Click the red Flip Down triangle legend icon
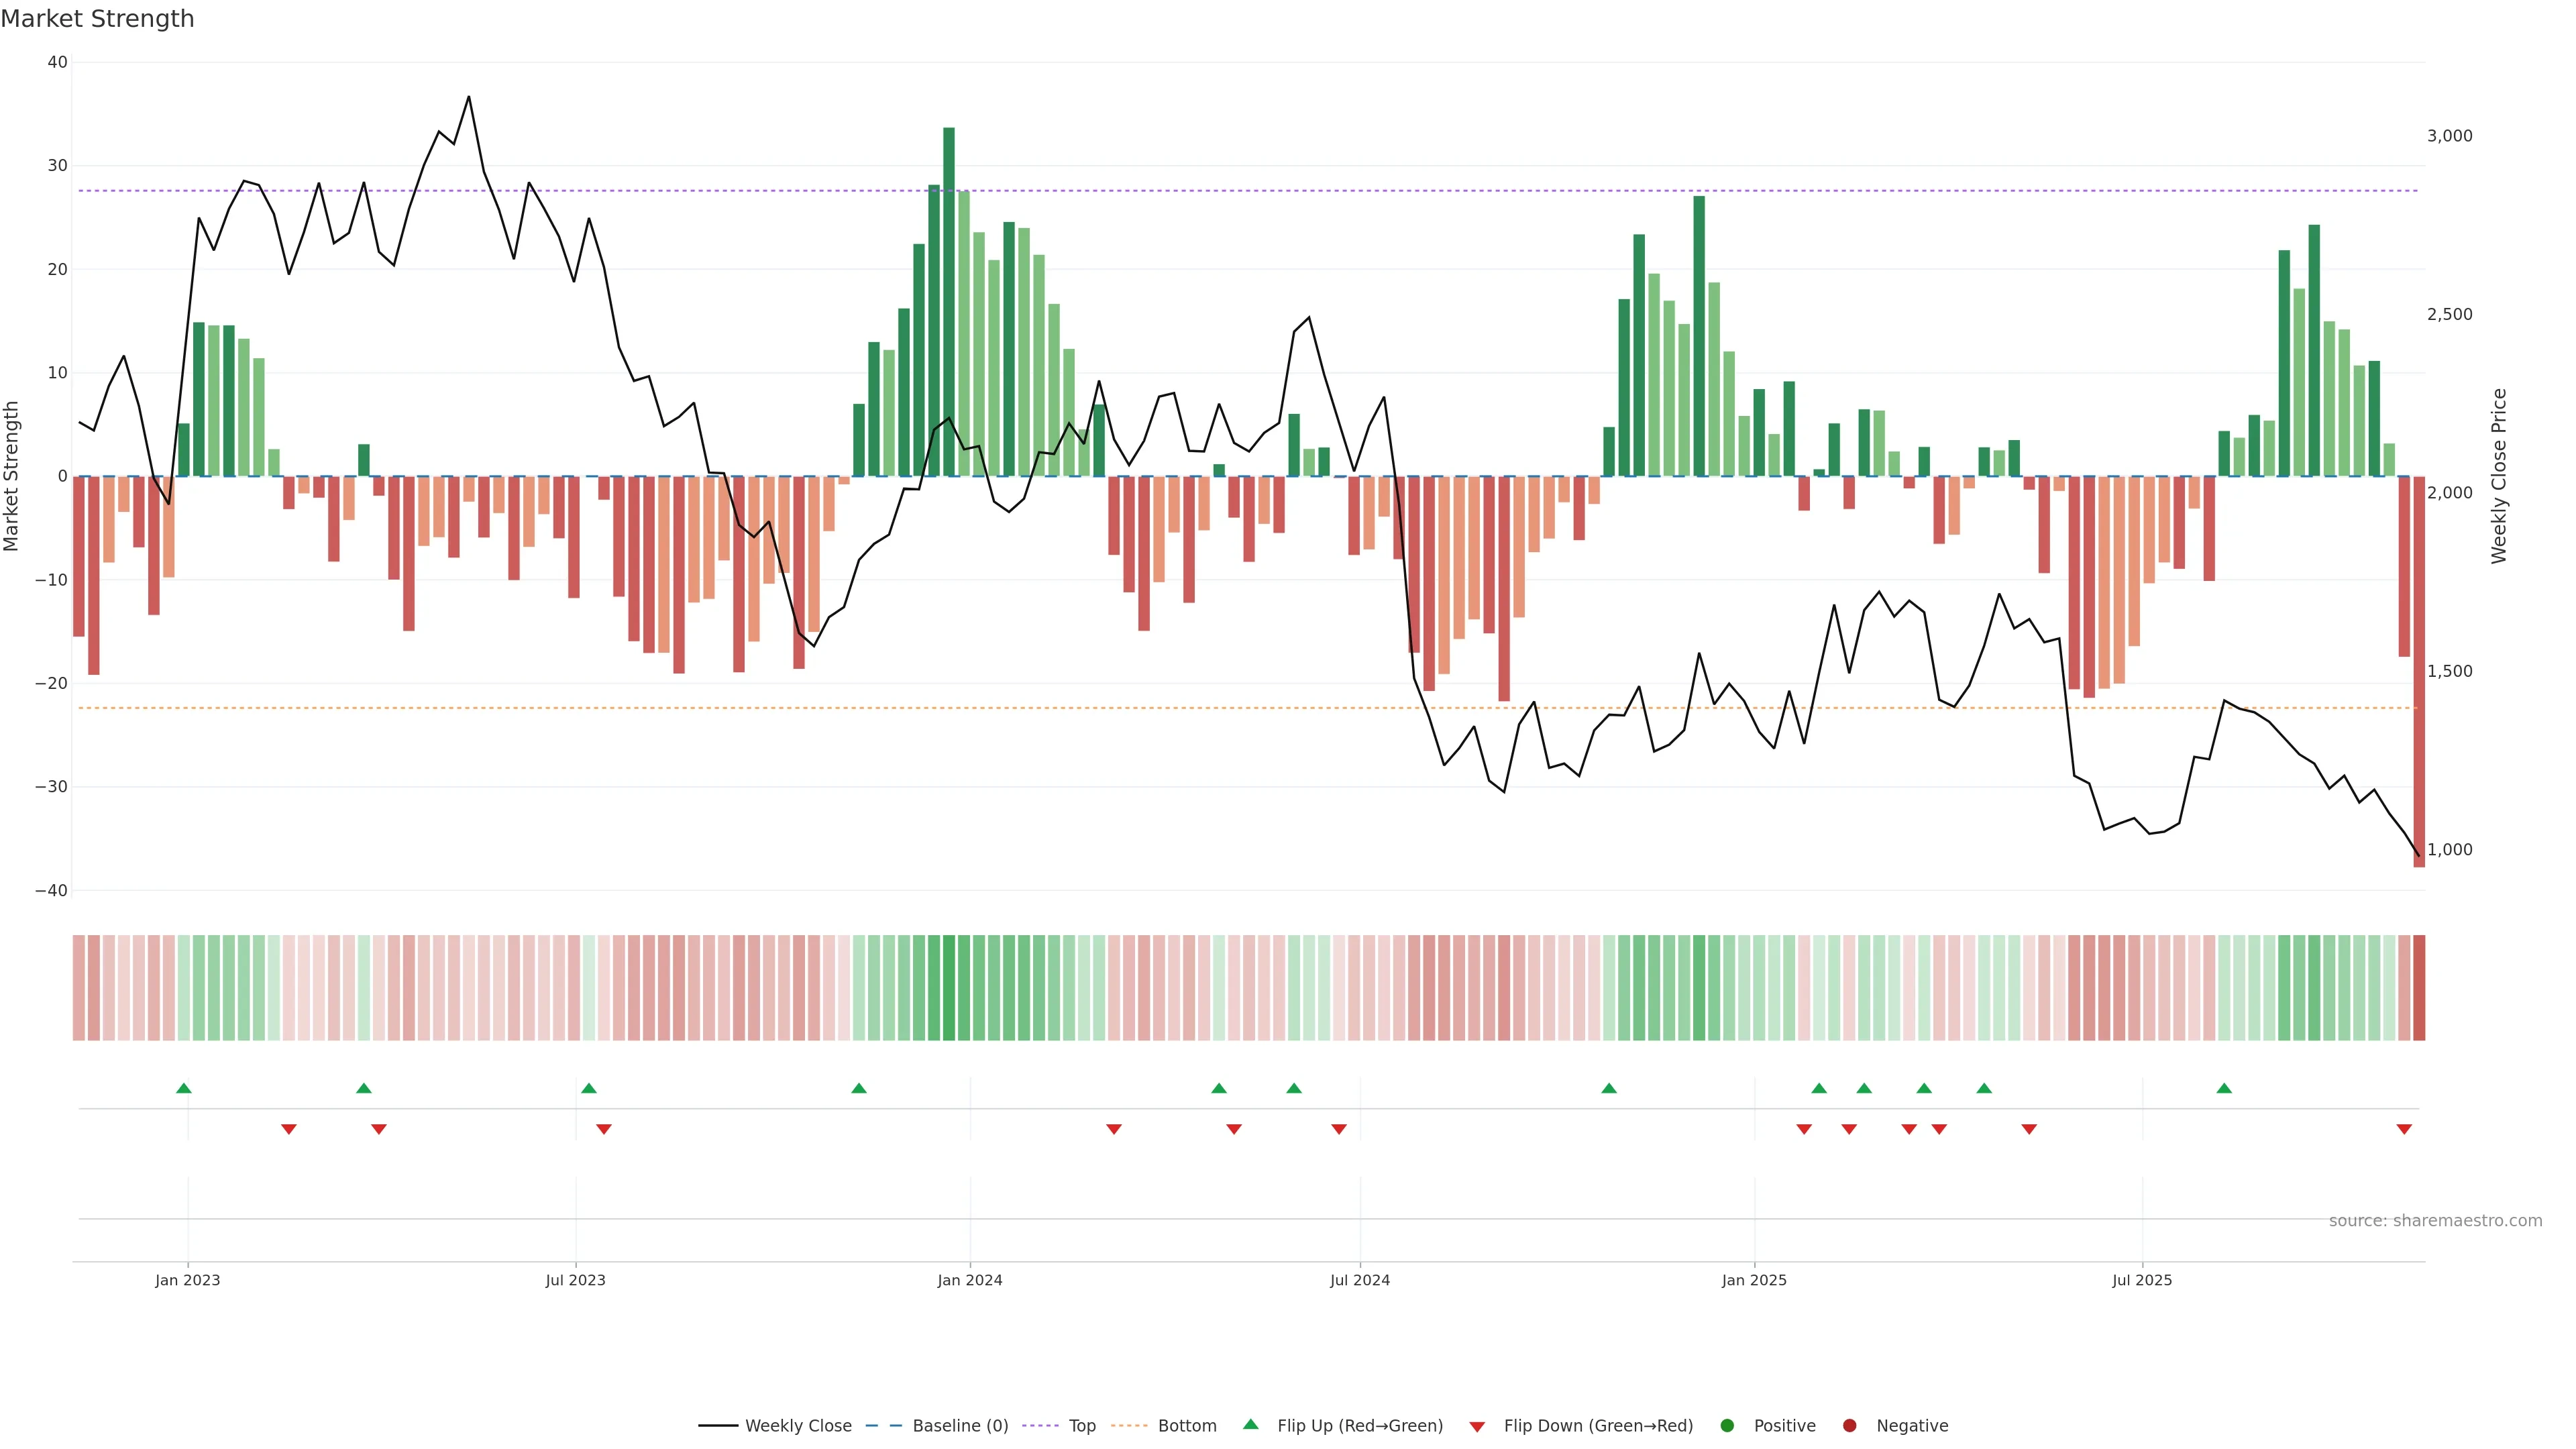 click(x=1477, y=1426)
